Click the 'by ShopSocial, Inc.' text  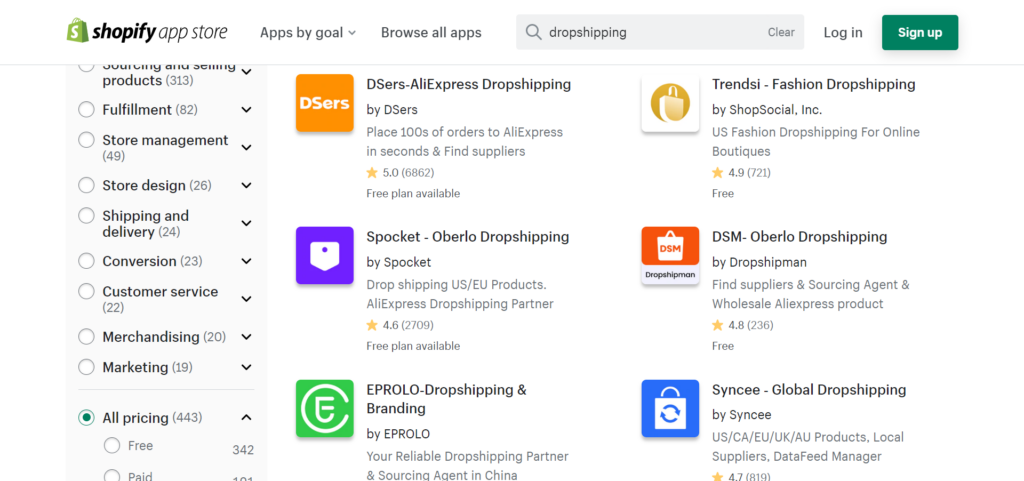pyautogui.click(x=767, y=110)
